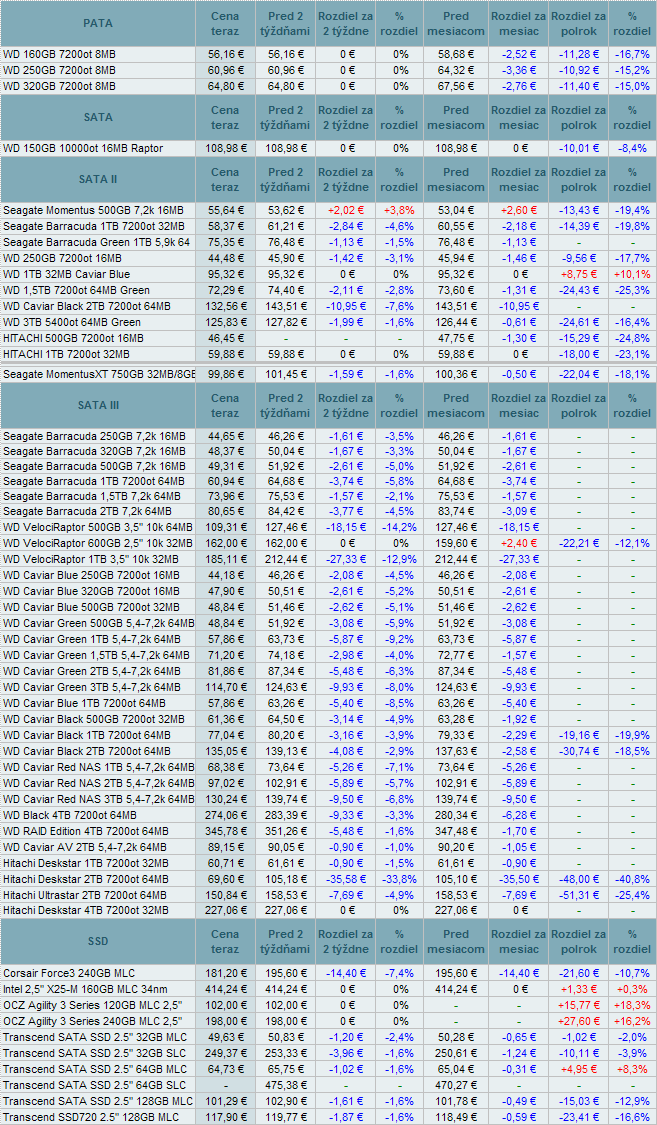Select WD Caviar Black 500GB 7200ot 32MB name
Screen dimensions: 657x1125
(x=94, y=720)
